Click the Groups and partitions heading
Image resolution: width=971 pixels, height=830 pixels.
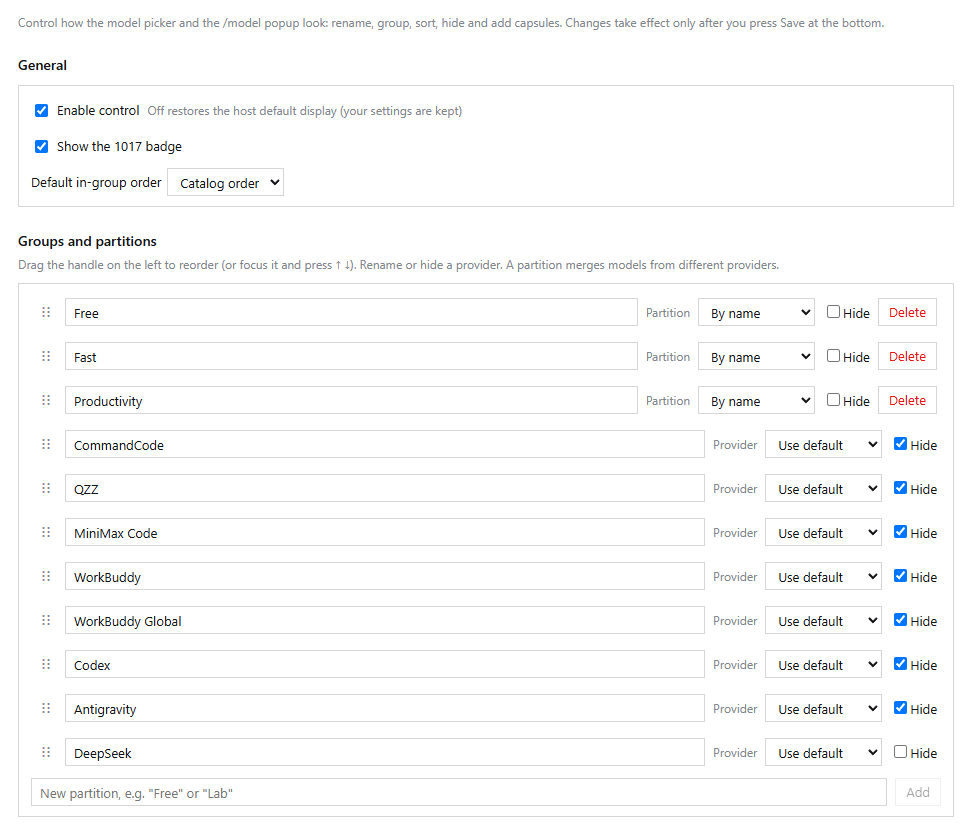pyautogui.click(x=87, y=241)
